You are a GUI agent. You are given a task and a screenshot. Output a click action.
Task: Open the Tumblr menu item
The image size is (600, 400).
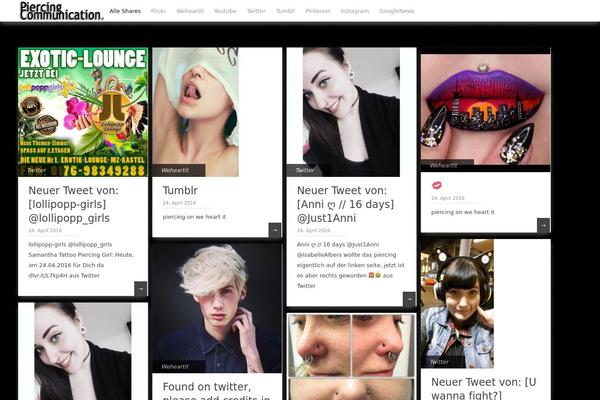(285, 11)
